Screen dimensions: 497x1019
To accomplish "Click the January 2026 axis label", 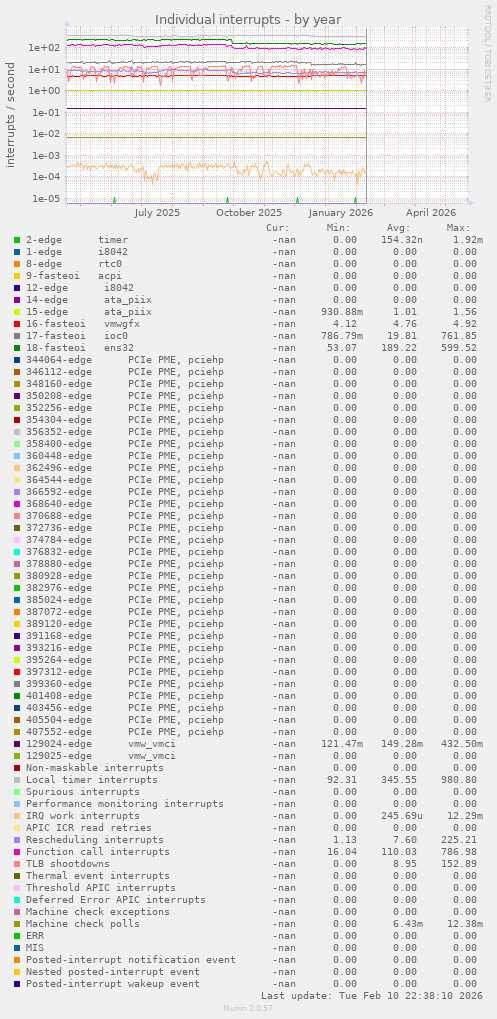I will (x=340, y=213).
